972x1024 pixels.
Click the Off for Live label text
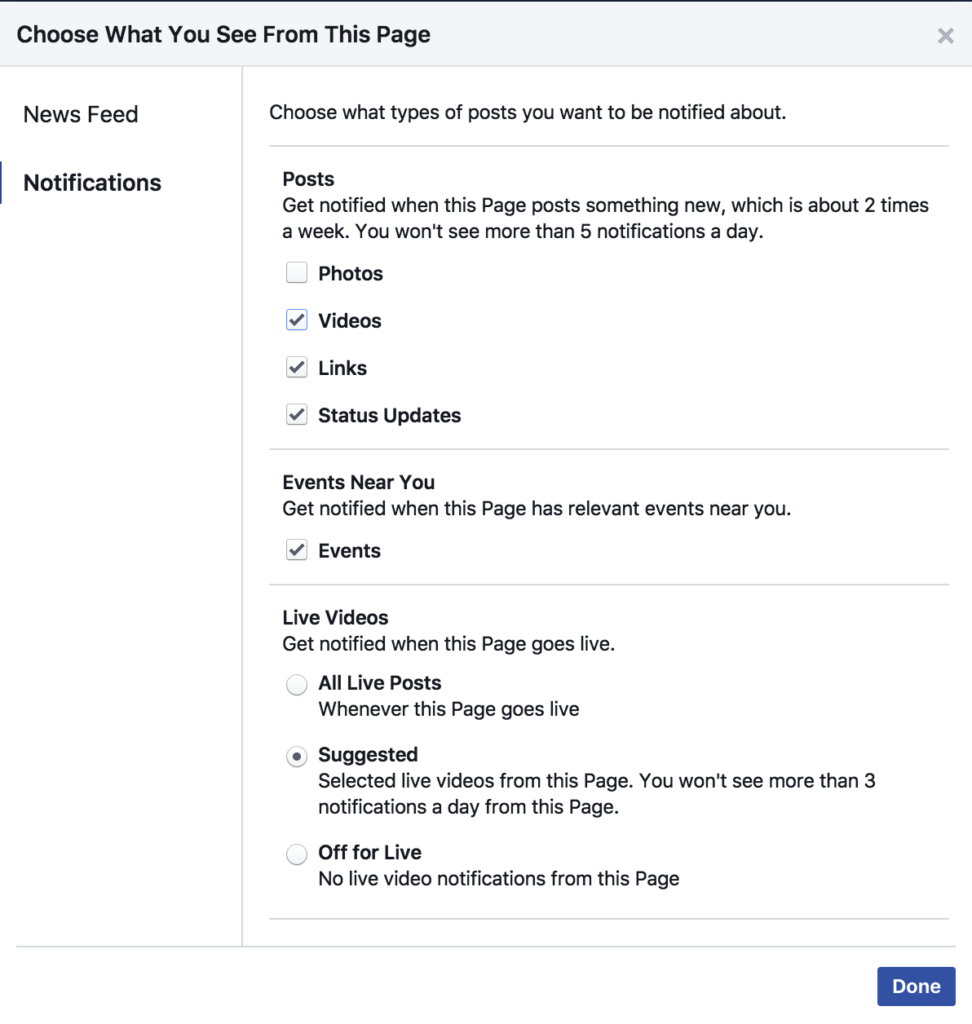pyautogui.click(x=369, y=852)
